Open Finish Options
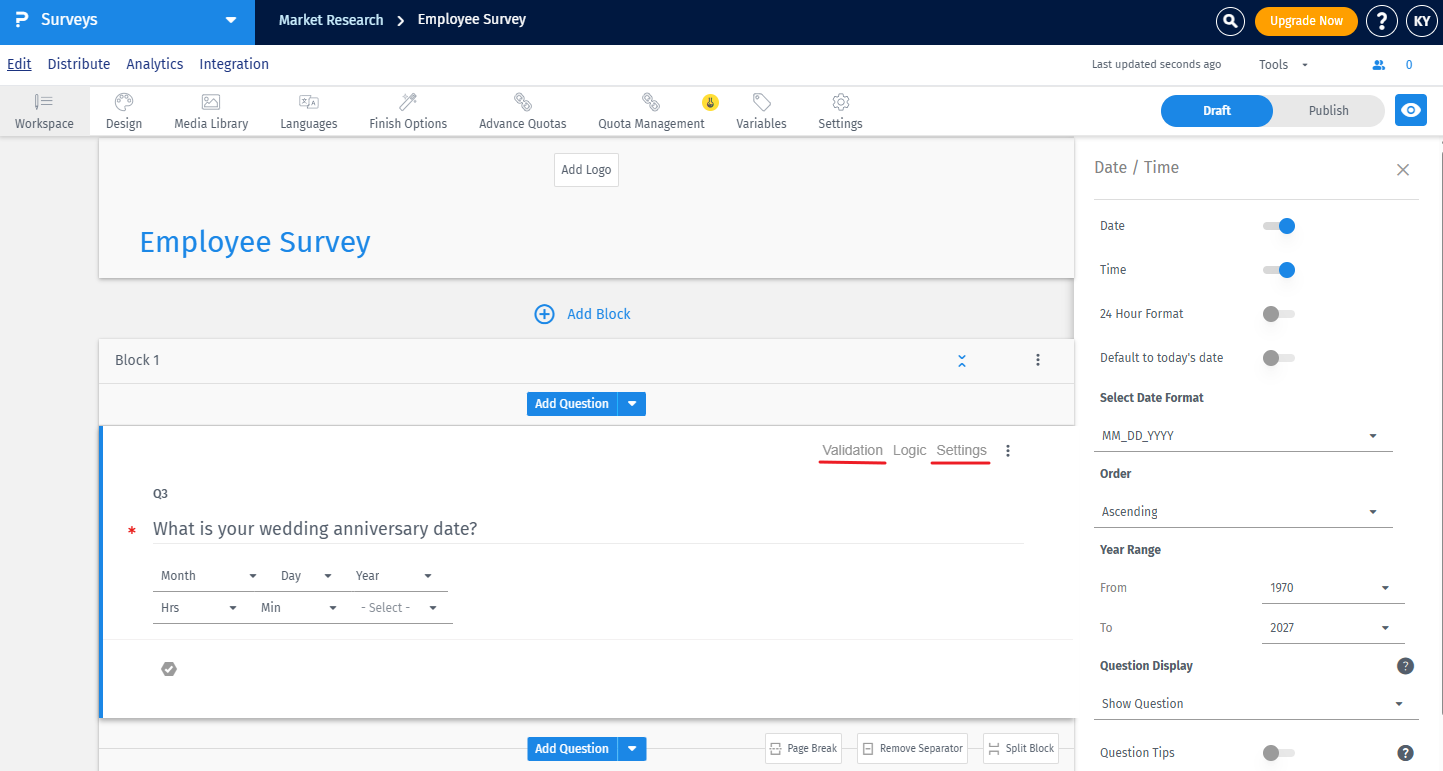1443x771 pixels. coord(408,111)
